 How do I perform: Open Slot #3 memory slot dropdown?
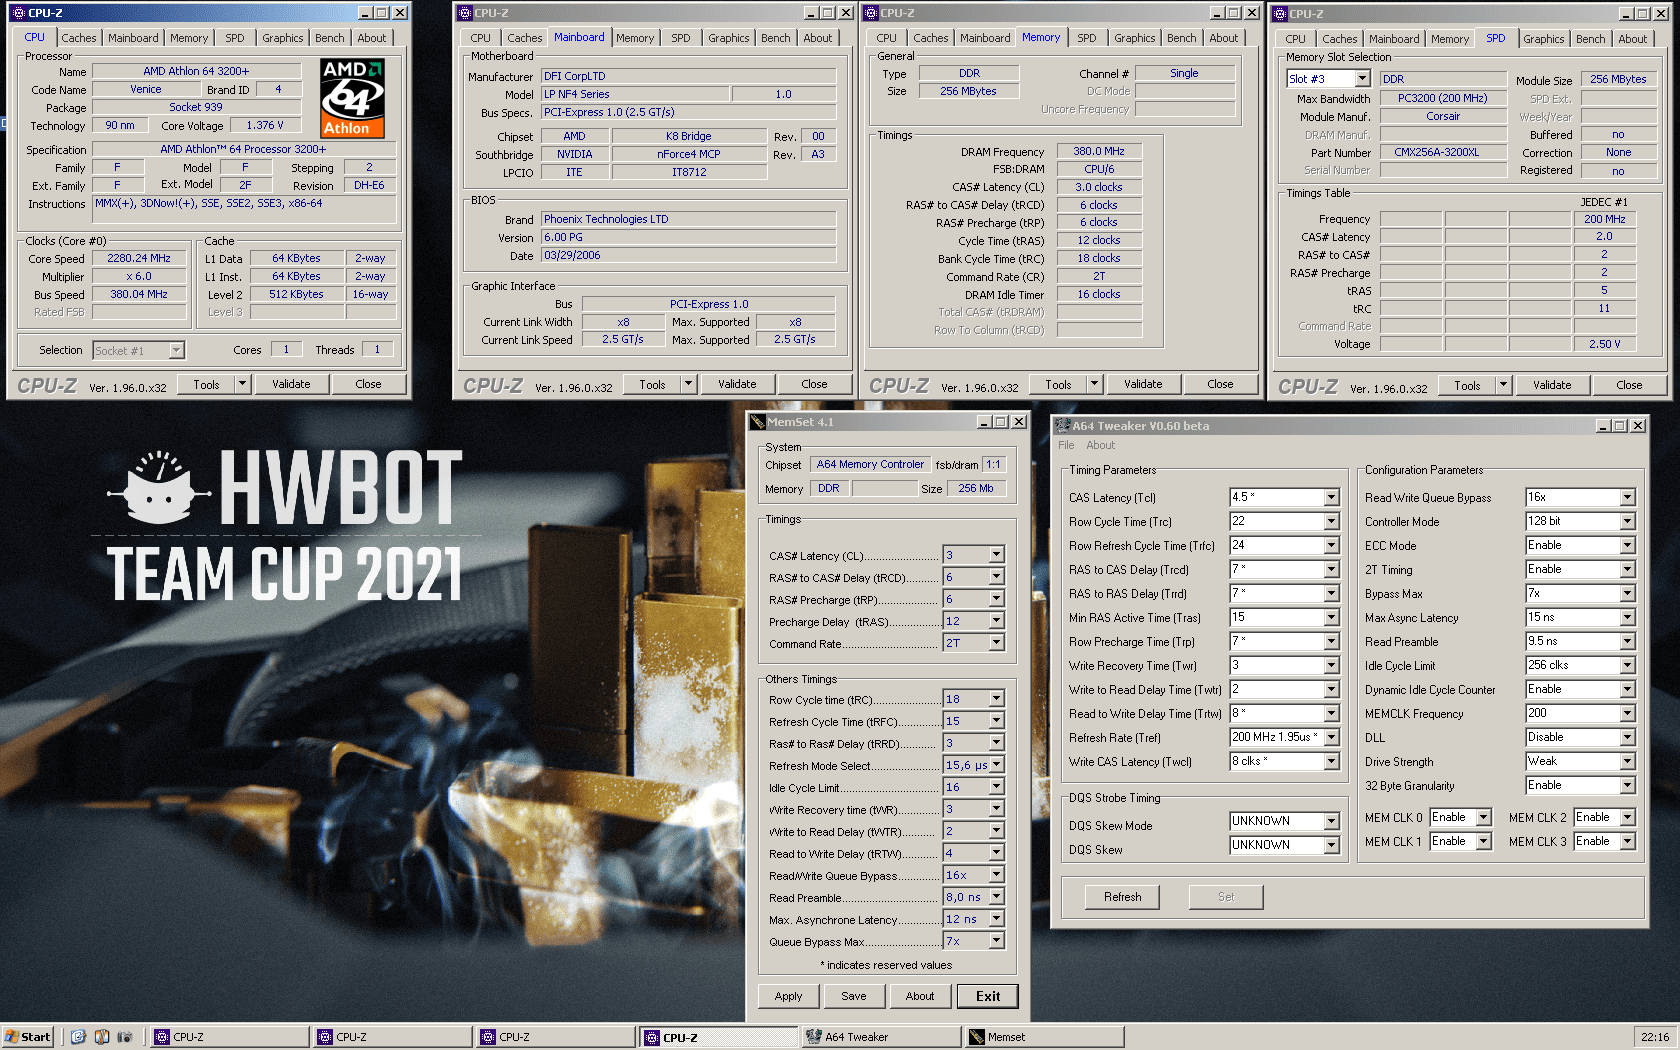[1362, 79]
